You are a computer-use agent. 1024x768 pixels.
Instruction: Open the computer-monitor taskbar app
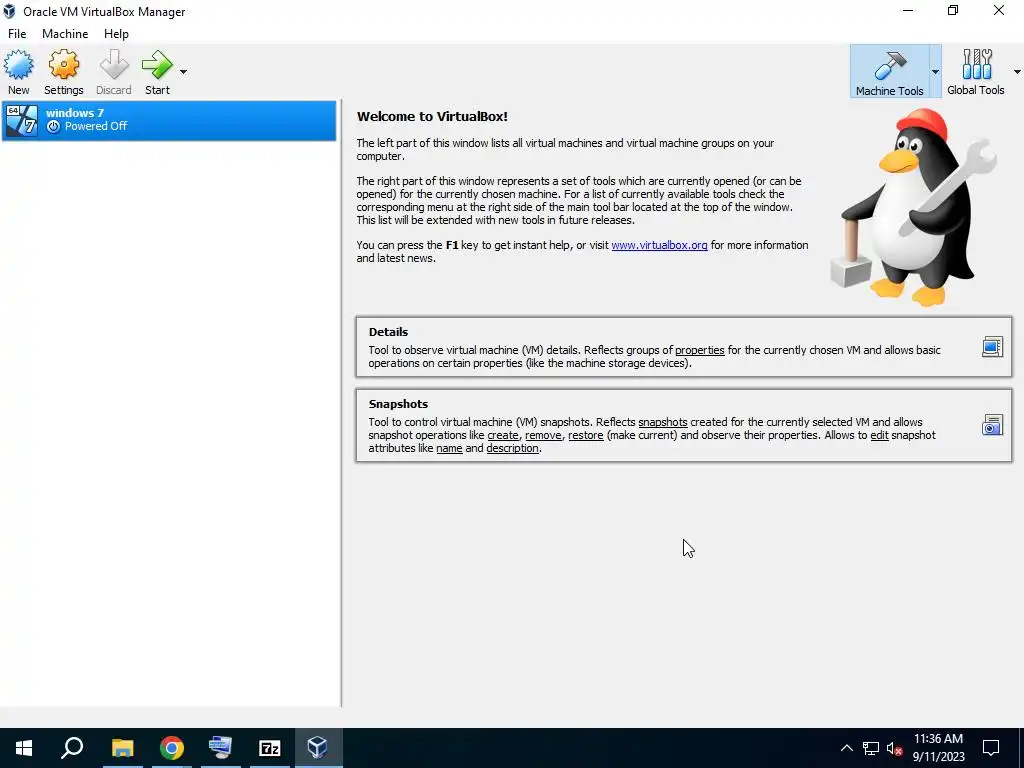220,748
